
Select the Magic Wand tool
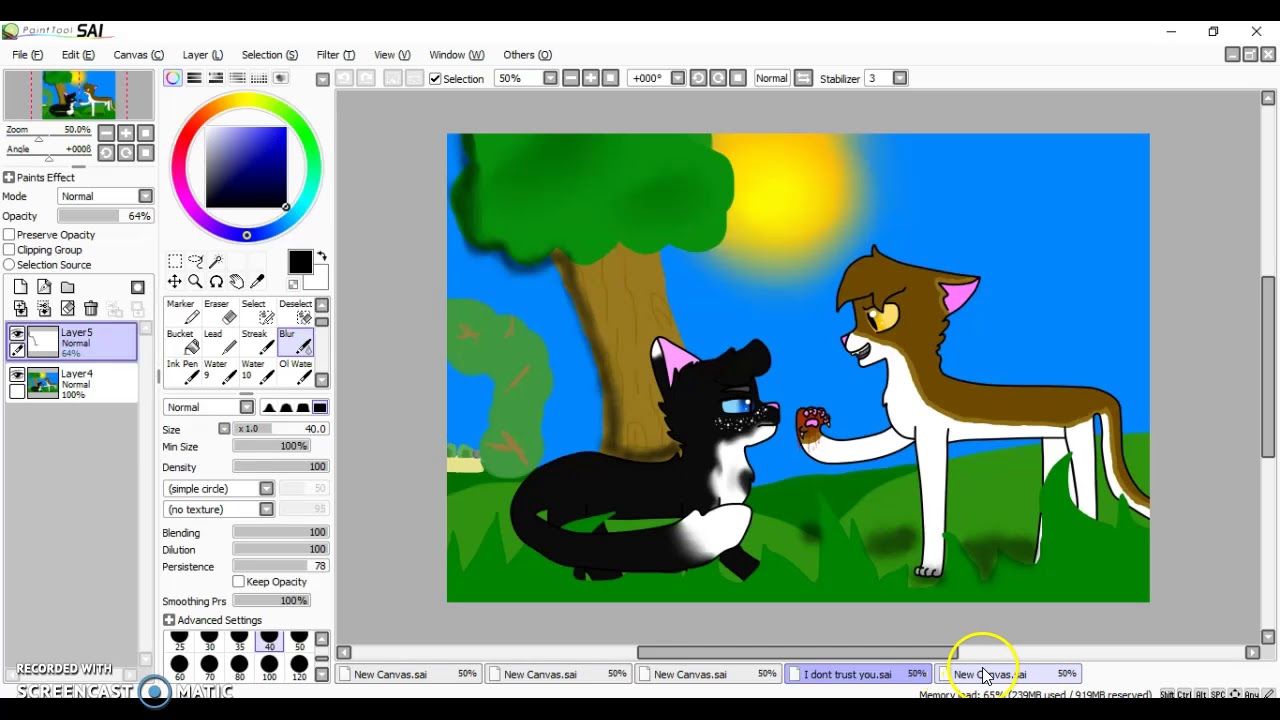pos(216,261)
